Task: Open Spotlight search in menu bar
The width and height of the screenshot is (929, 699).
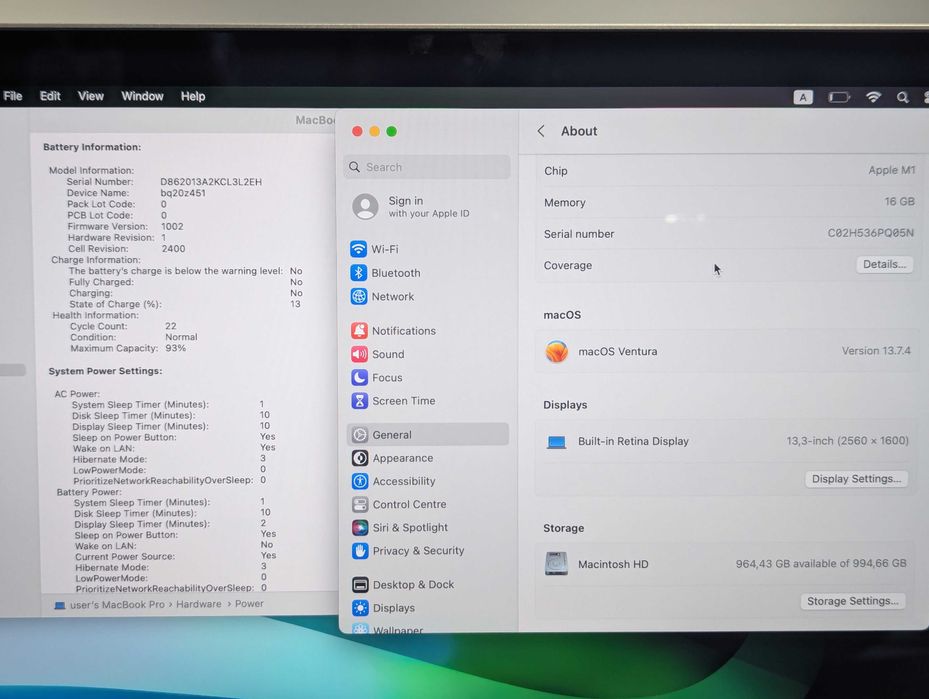Action: tap(902, 97)
